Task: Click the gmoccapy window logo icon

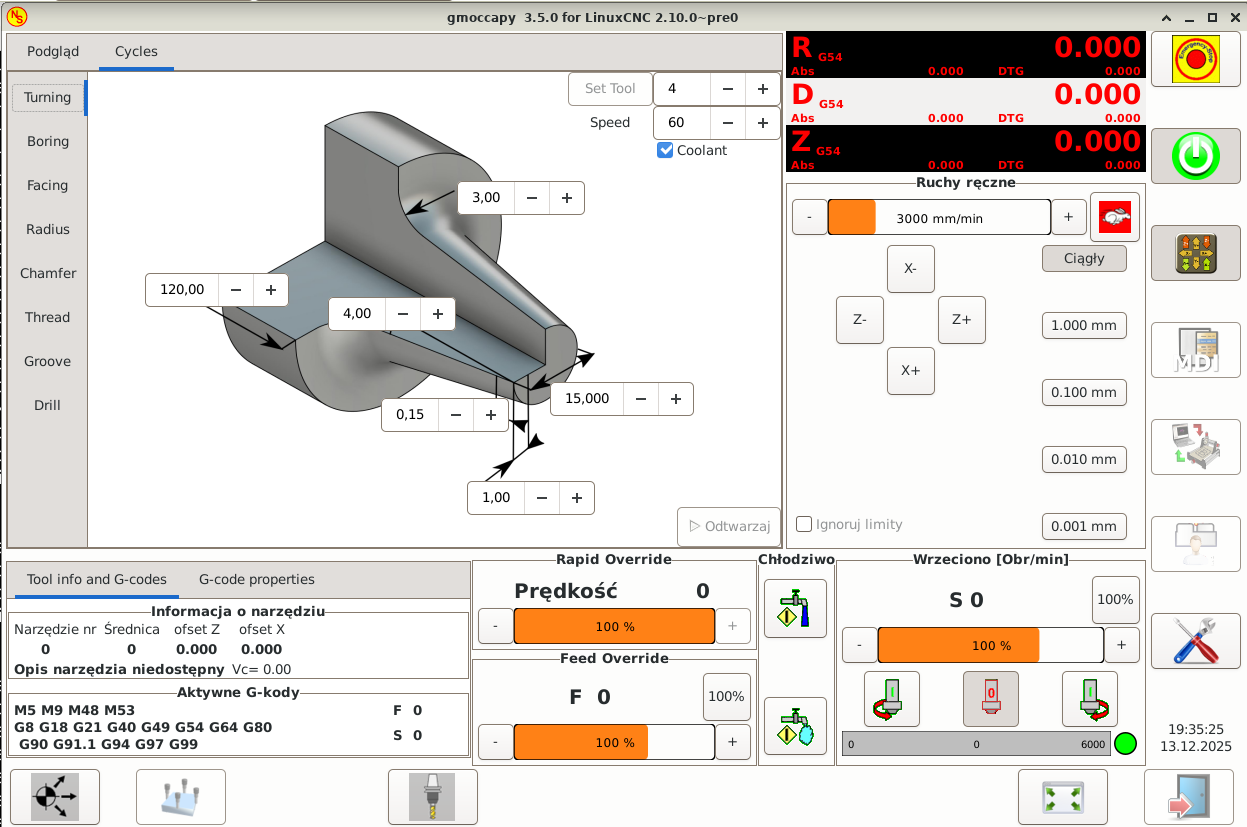Action: click(17, 17)
